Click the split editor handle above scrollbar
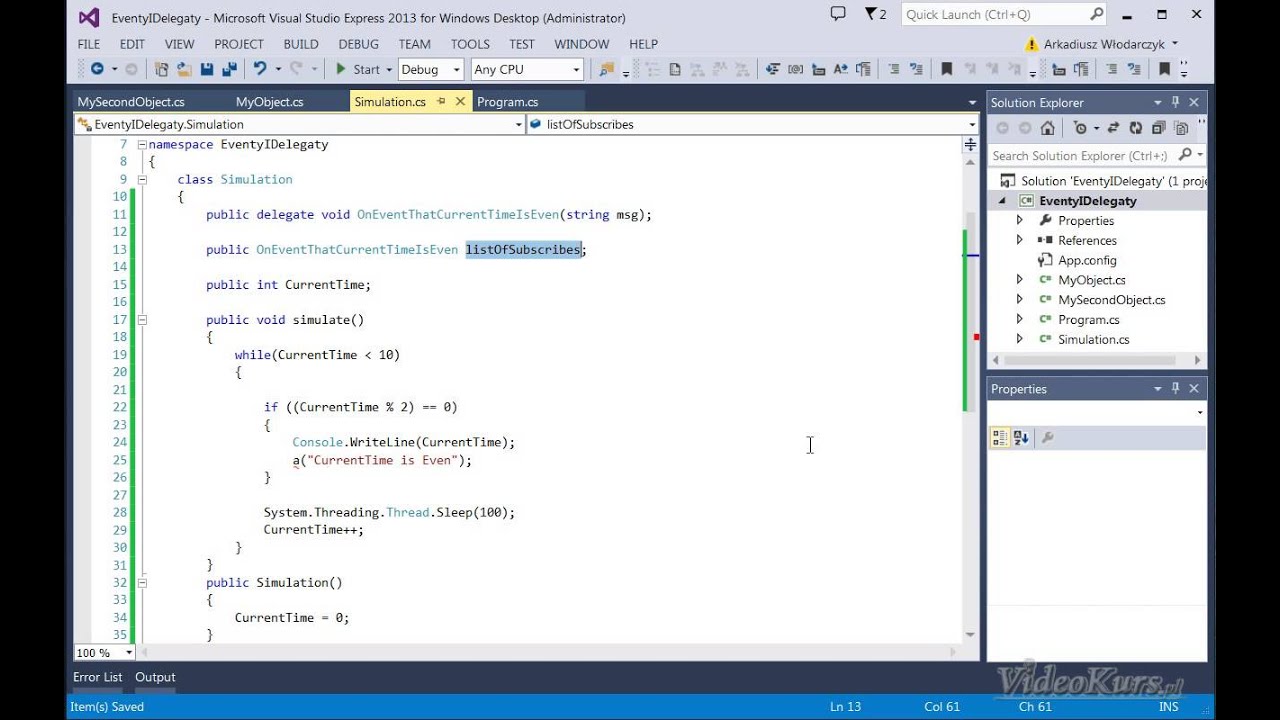 point(970,145)
